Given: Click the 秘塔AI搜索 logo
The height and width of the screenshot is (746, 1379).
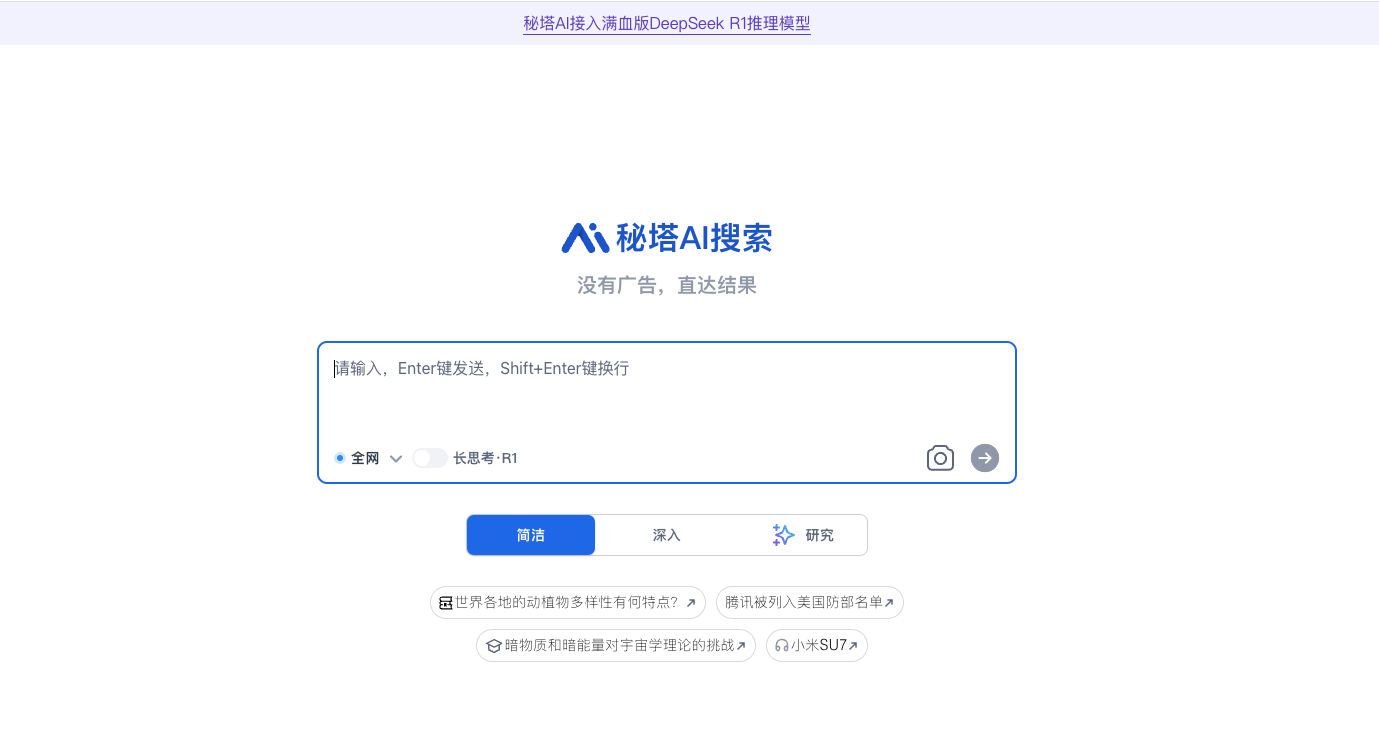Looking at the screenshot, I should pyautogui.click(x=667, y=238).
